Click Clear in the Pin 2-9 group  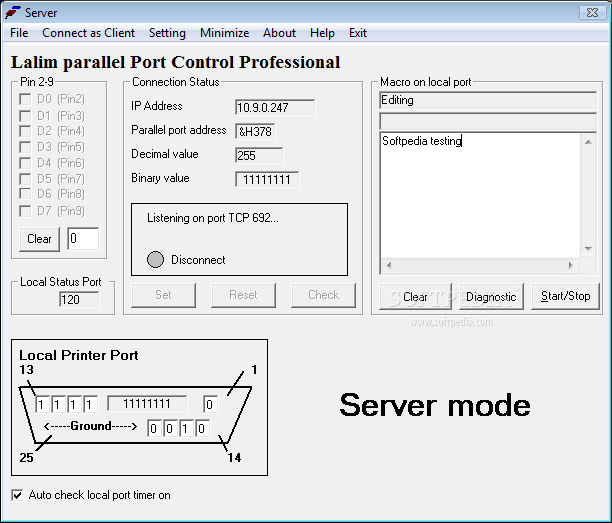tap(39, 239)
